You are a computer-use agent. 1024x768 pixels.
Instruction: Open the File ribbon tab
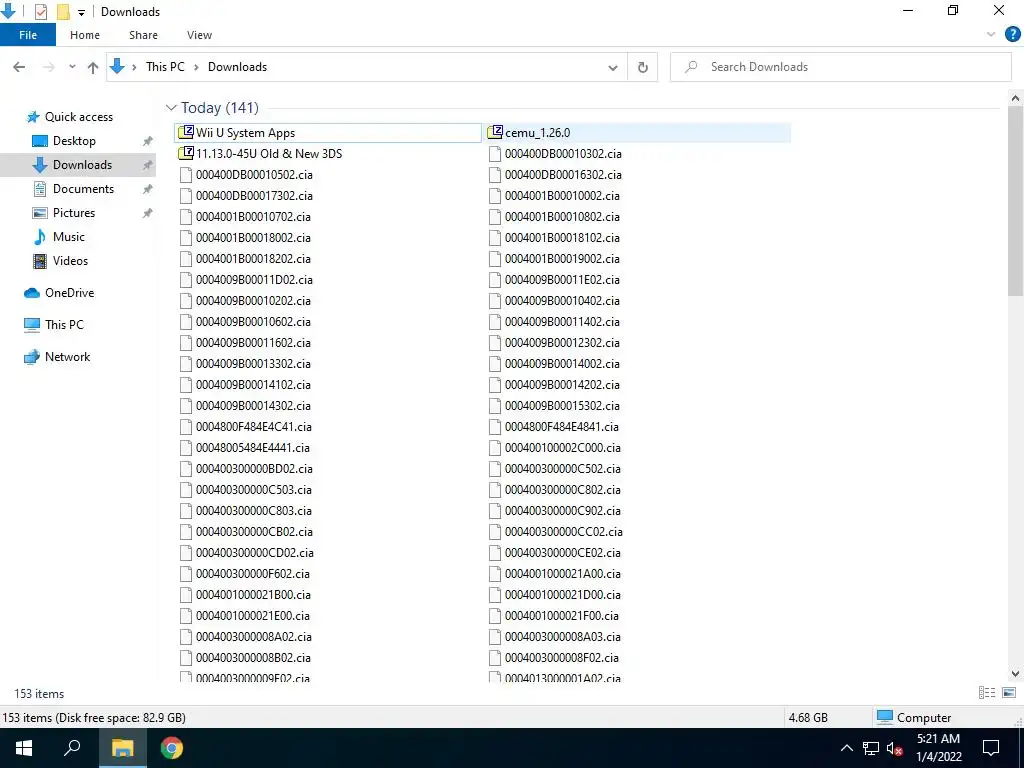click(28, 35)
